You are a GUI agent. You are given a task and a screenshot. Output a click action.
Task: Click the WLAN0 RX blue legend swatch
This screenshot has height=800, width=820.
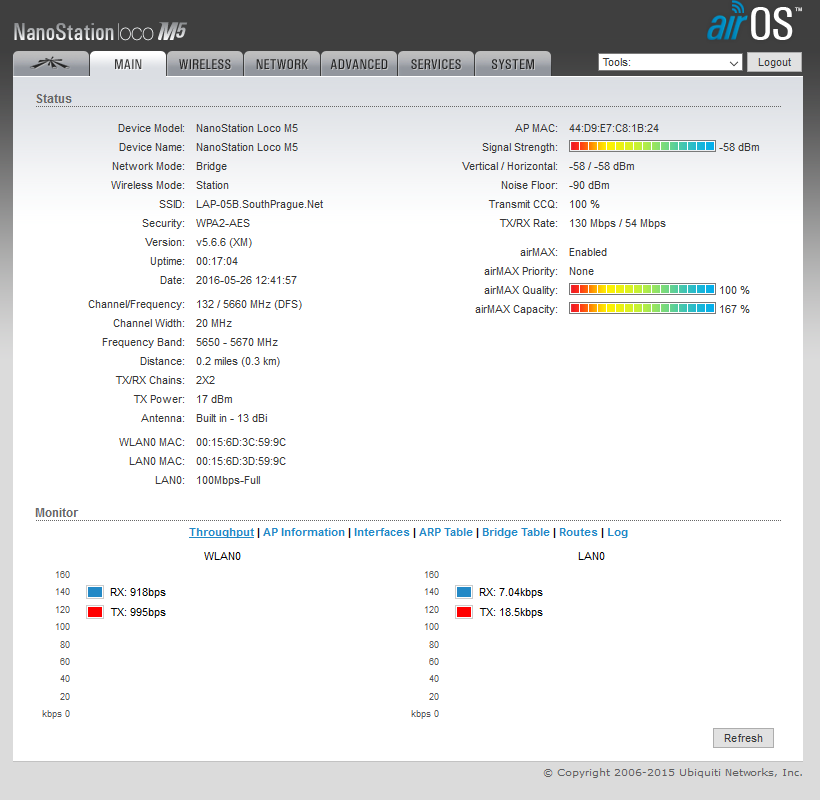(95, 592)
